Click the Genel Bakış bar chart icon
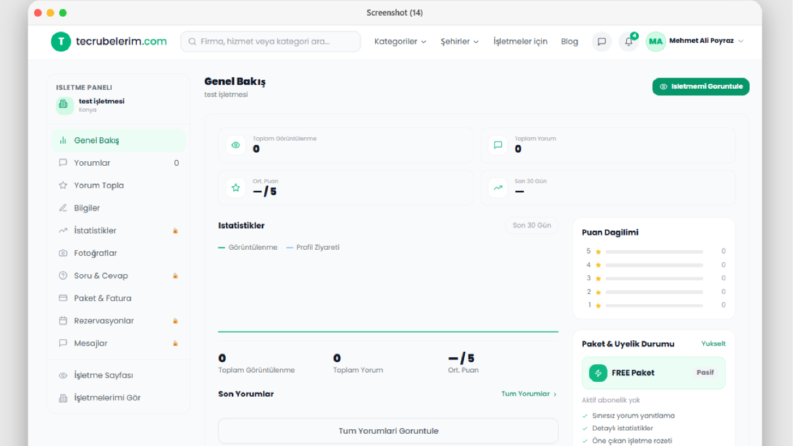 (63, 140)
